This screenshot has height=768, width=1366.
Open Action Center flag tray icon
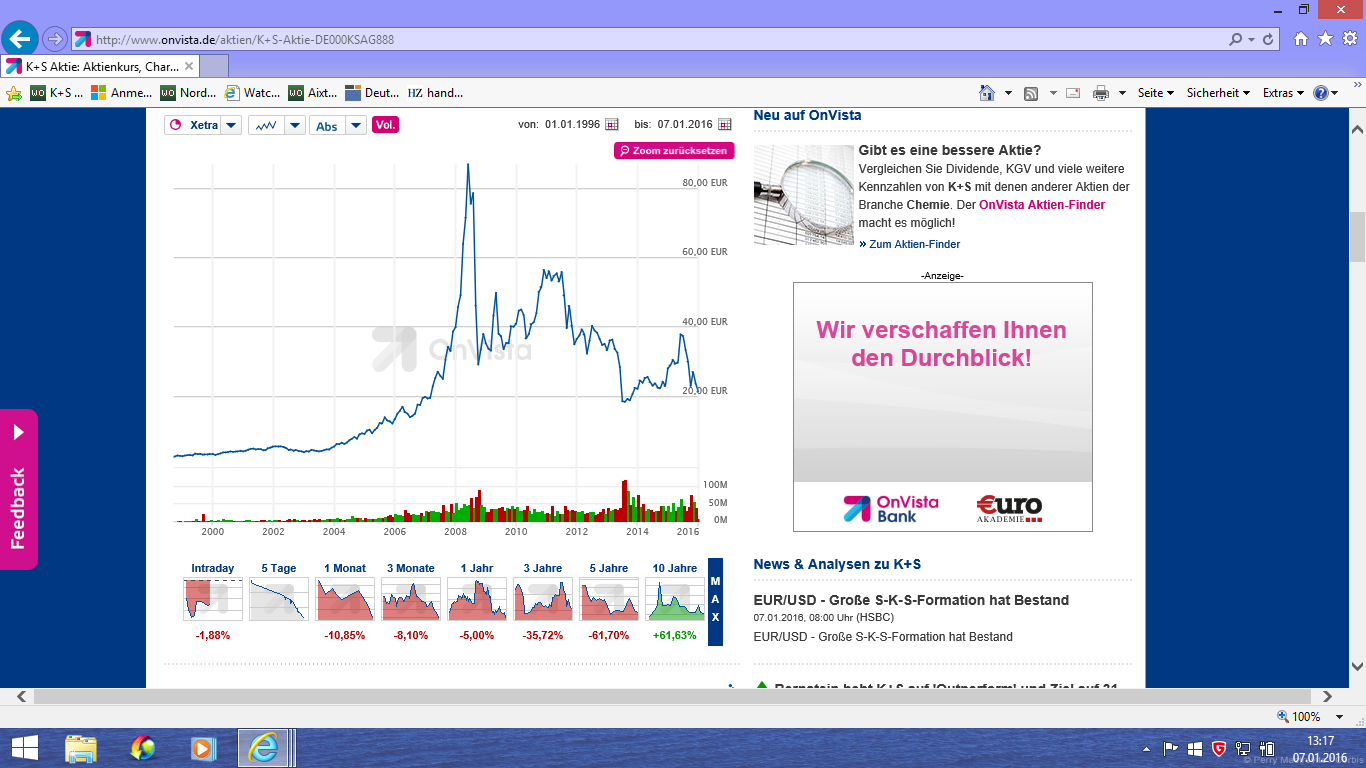pos(1171,748)
